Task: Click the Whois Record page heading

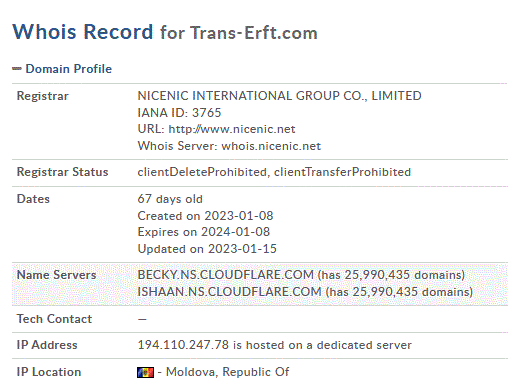Action: coord(83,32)
